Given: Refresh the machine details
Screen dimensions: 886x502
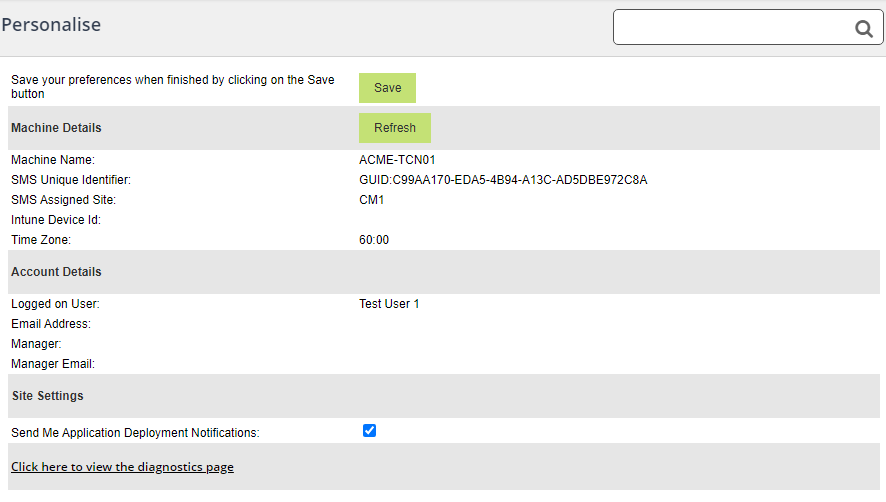Looking at the screenshot, I should point(394,128).
